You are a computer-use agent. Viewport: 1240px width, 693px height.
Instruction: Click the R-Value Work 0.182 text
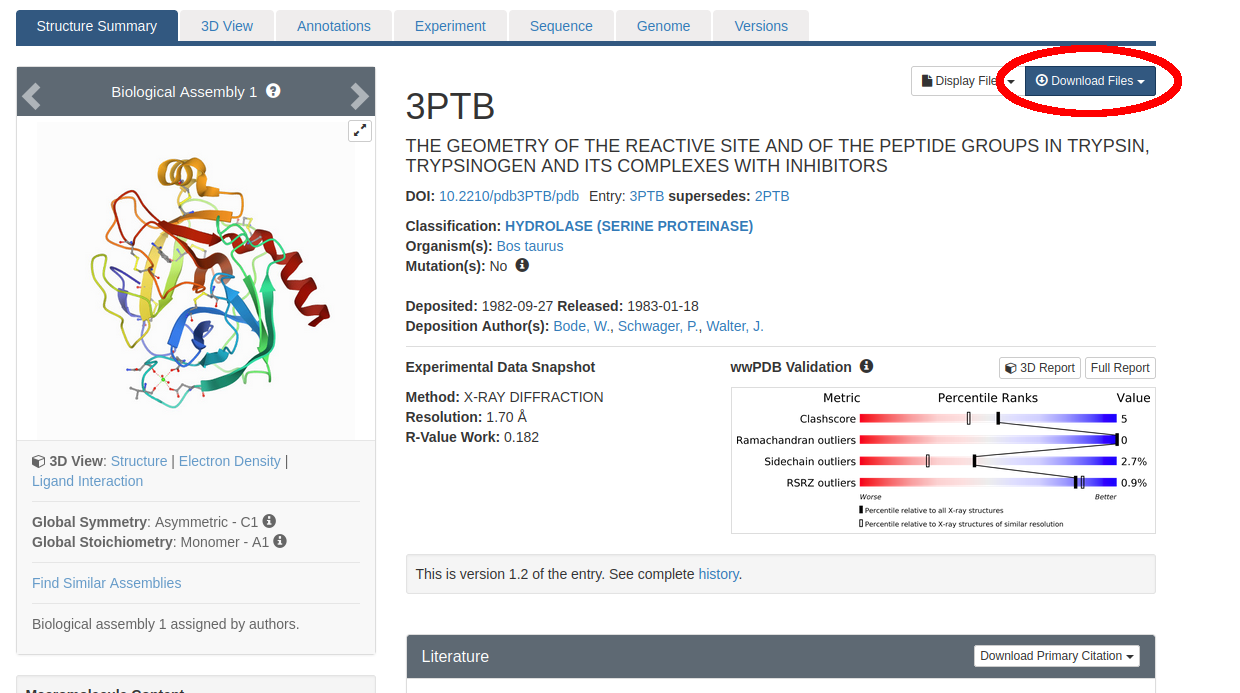(472, 437)
